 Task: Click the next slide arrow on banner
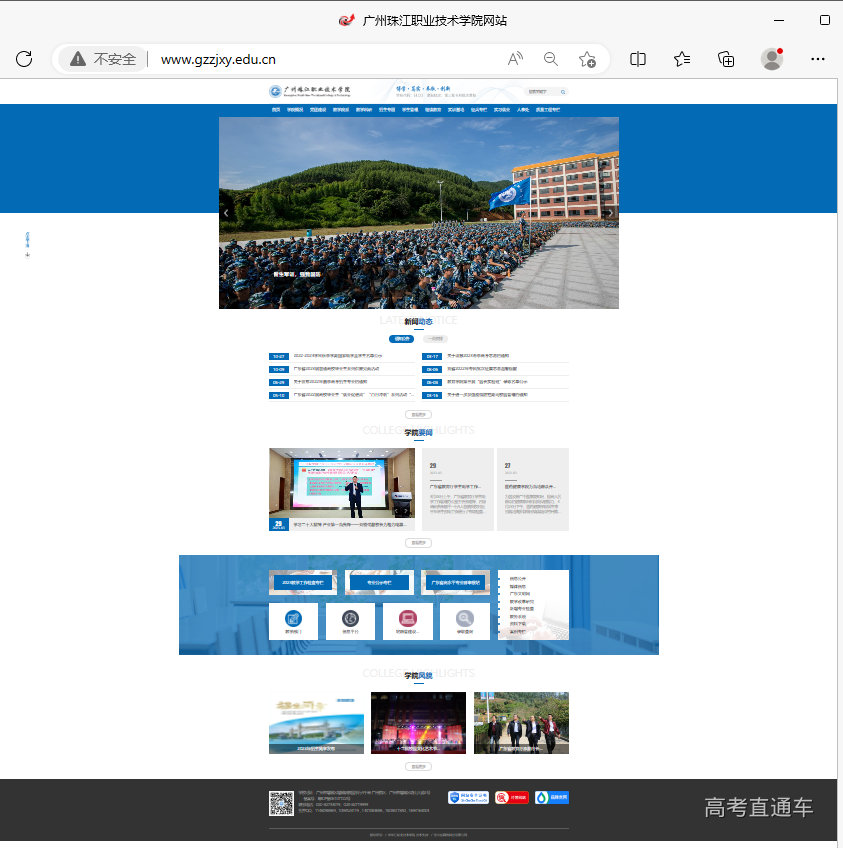(x=610, y=213)
